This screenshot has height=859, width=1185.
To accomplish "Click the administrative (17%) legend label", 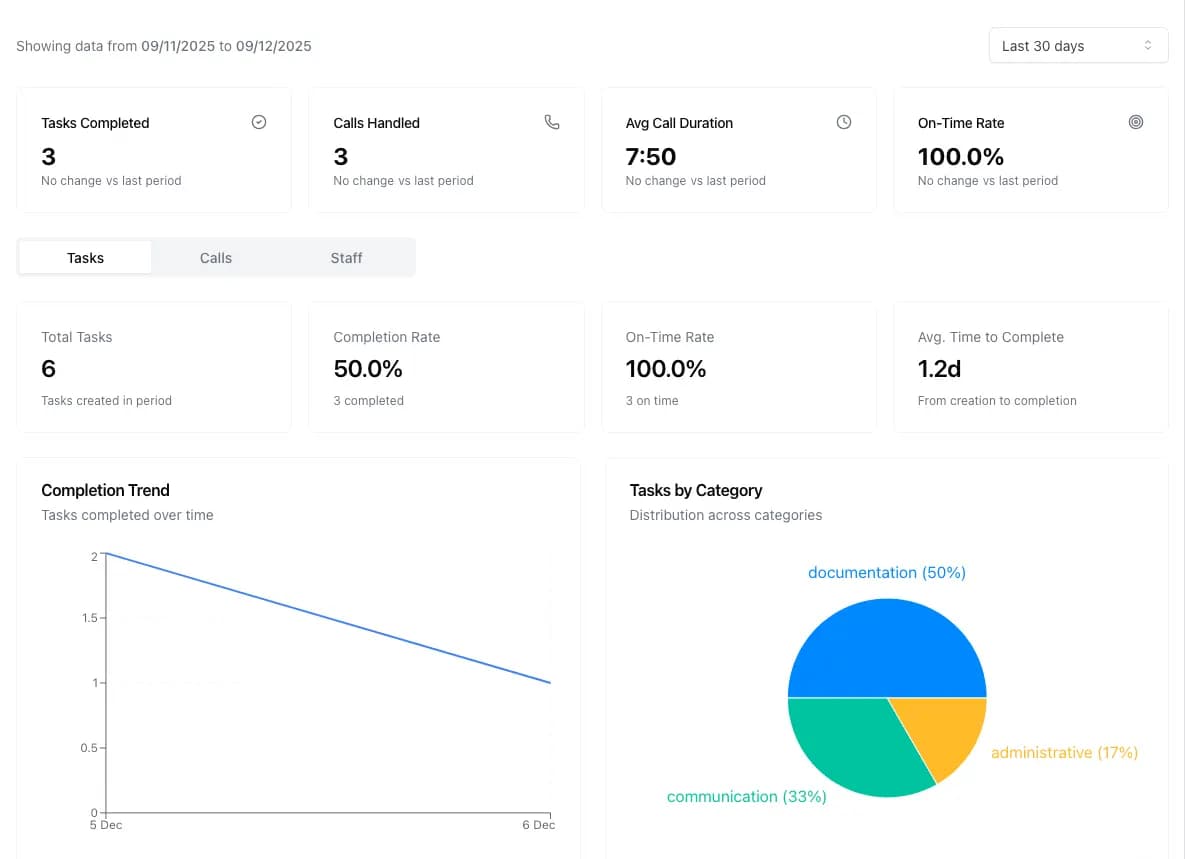I will (1065, 752).
